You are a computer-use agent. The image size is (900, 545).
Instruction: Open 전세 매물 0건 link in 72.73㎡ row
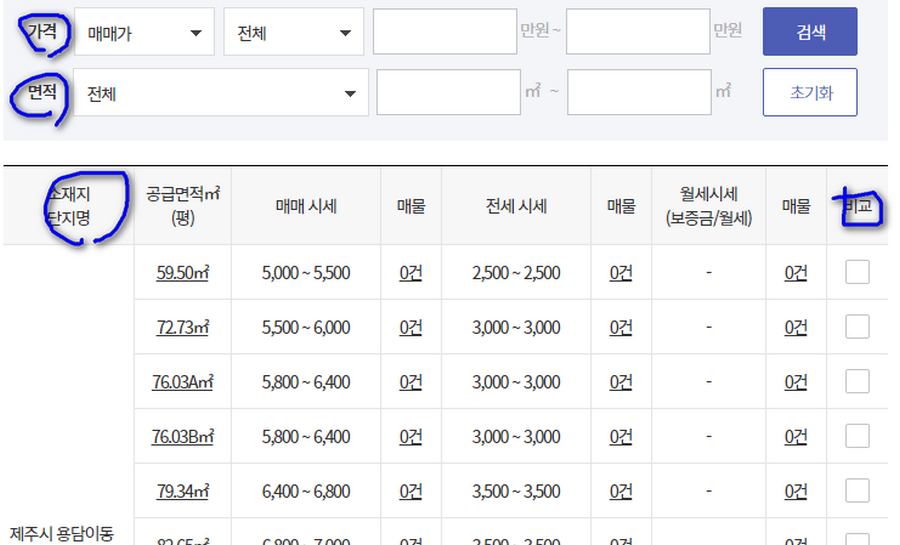point(620,327)
